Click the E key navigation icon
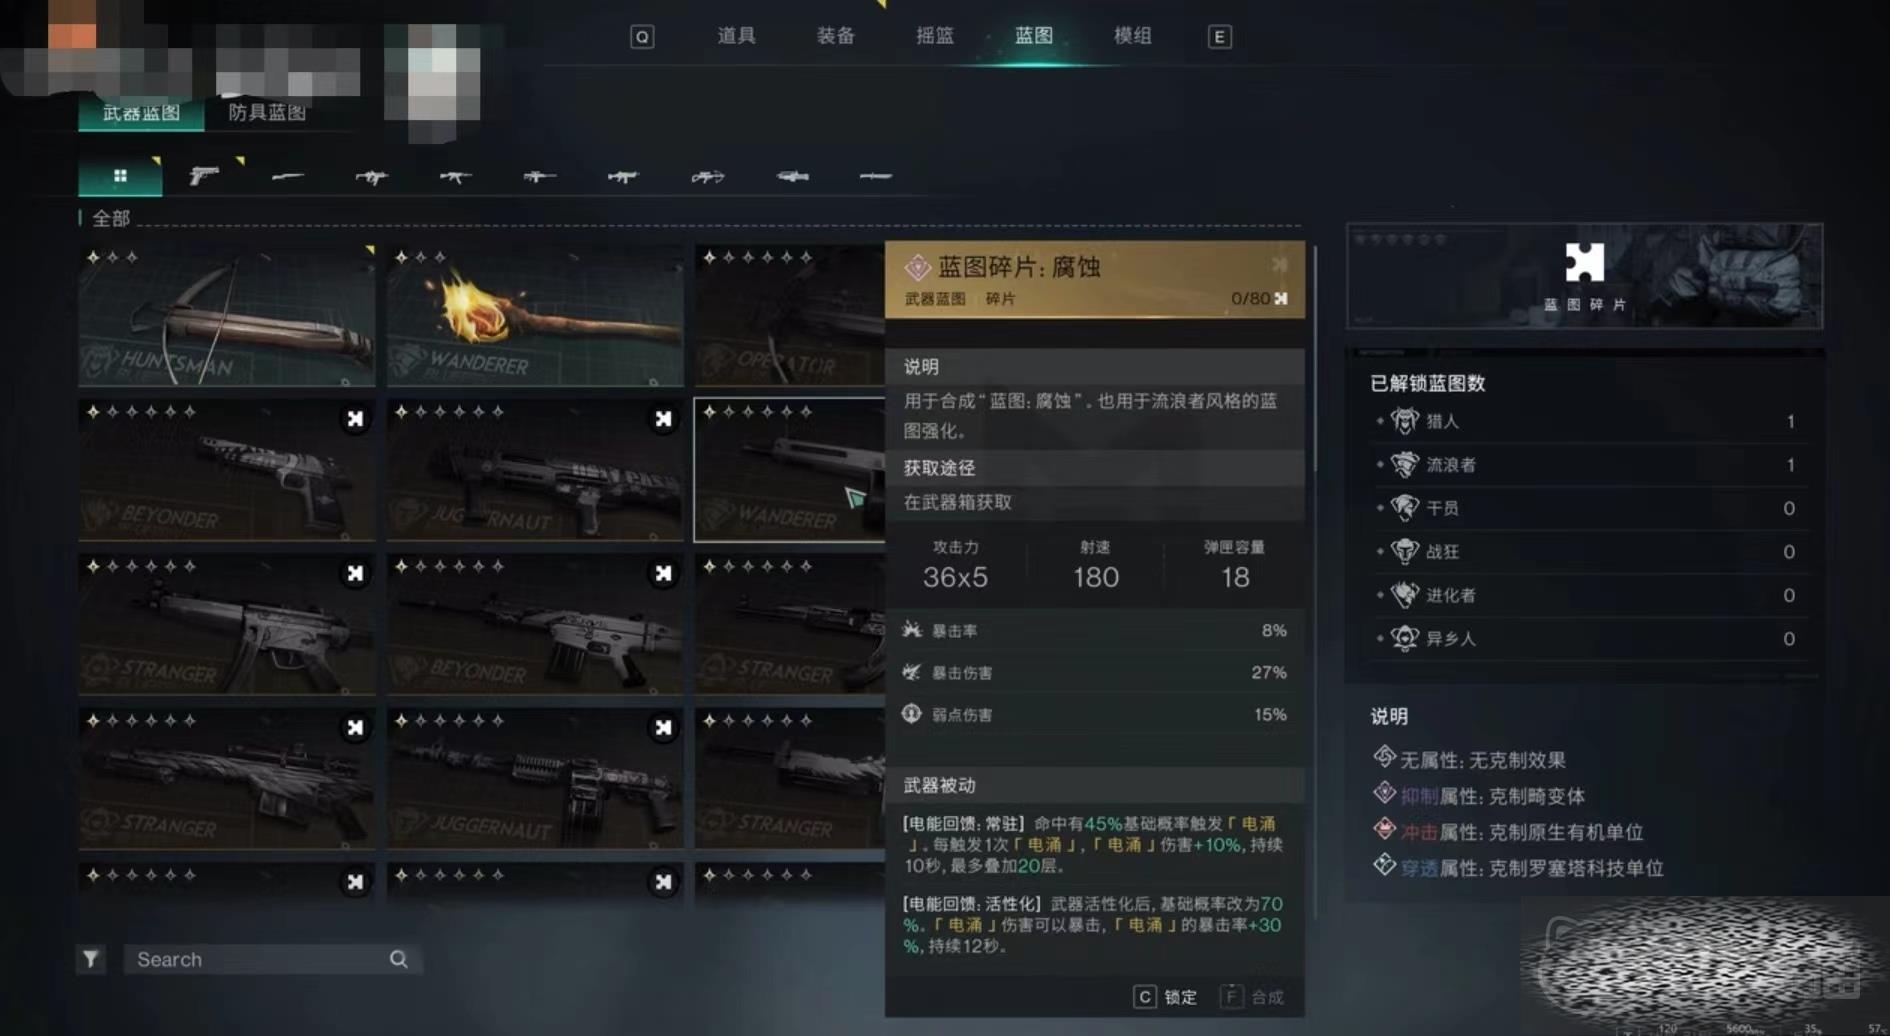The width and height of the screenshot is (1890, 1036). (x=1219, y=37)
